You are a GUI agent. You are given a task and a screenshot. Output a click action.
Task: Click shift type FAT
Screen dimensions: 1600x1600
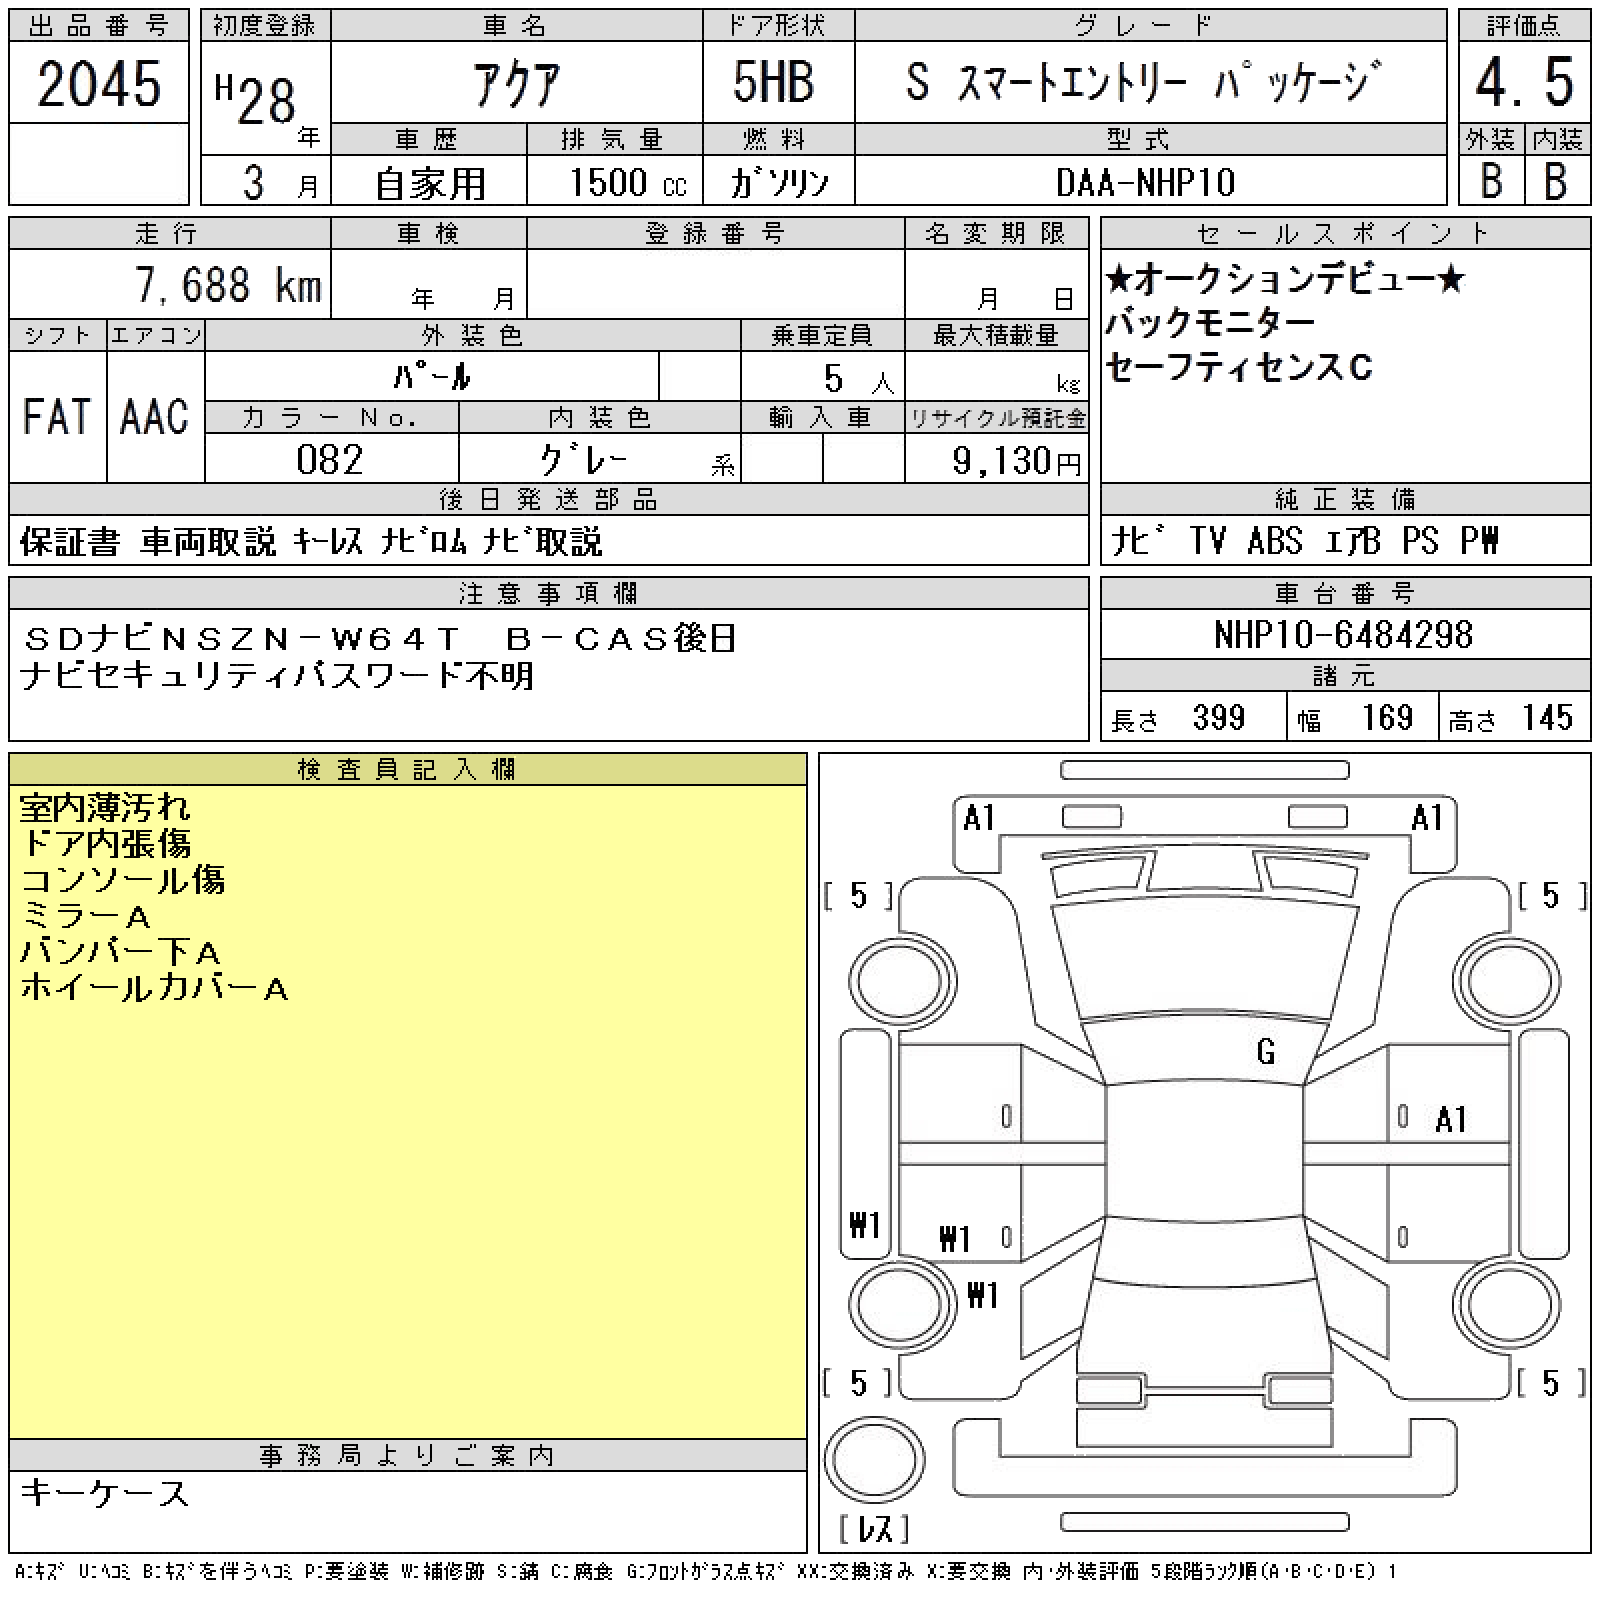(57, 417)
